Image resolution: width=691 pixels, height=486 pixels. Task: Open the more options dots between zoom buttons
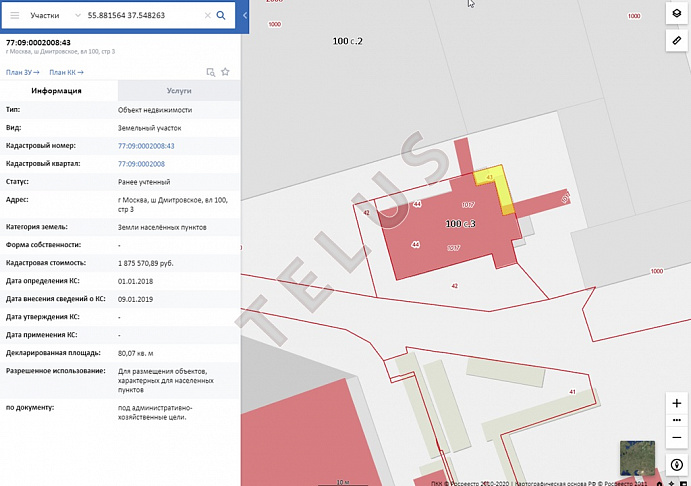click(676, 420)
